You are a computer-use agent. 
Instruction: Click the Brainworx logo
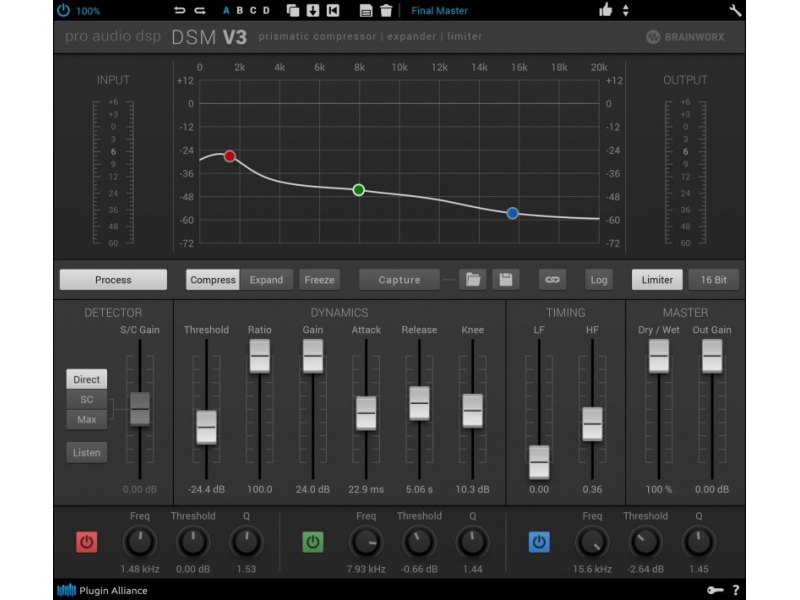click(685, 37)
